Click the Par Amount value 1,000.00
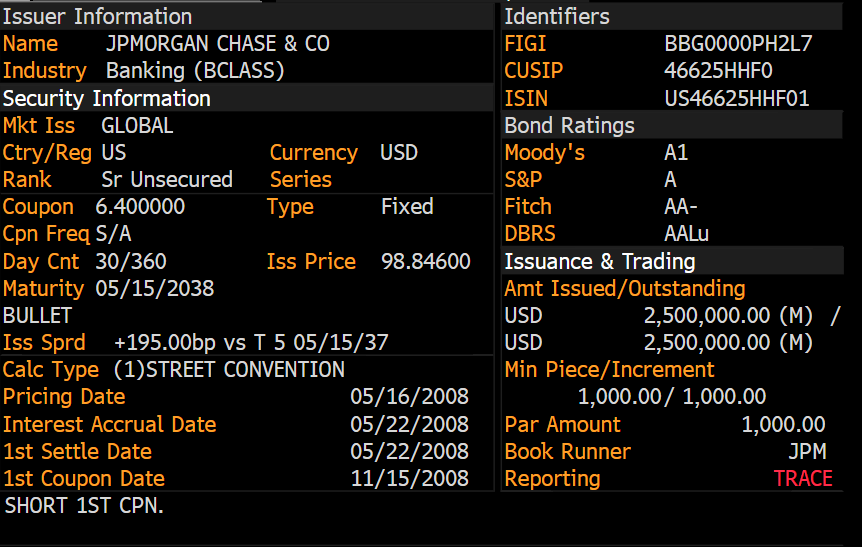 [783, 424]
